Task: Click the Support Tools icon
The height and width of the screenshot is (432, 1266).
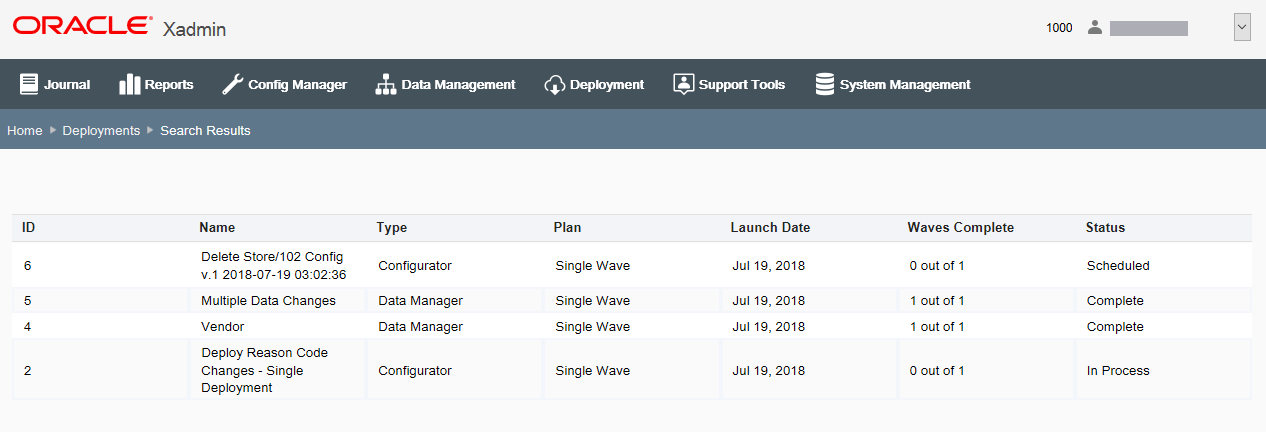Action: tap(684, 85)
